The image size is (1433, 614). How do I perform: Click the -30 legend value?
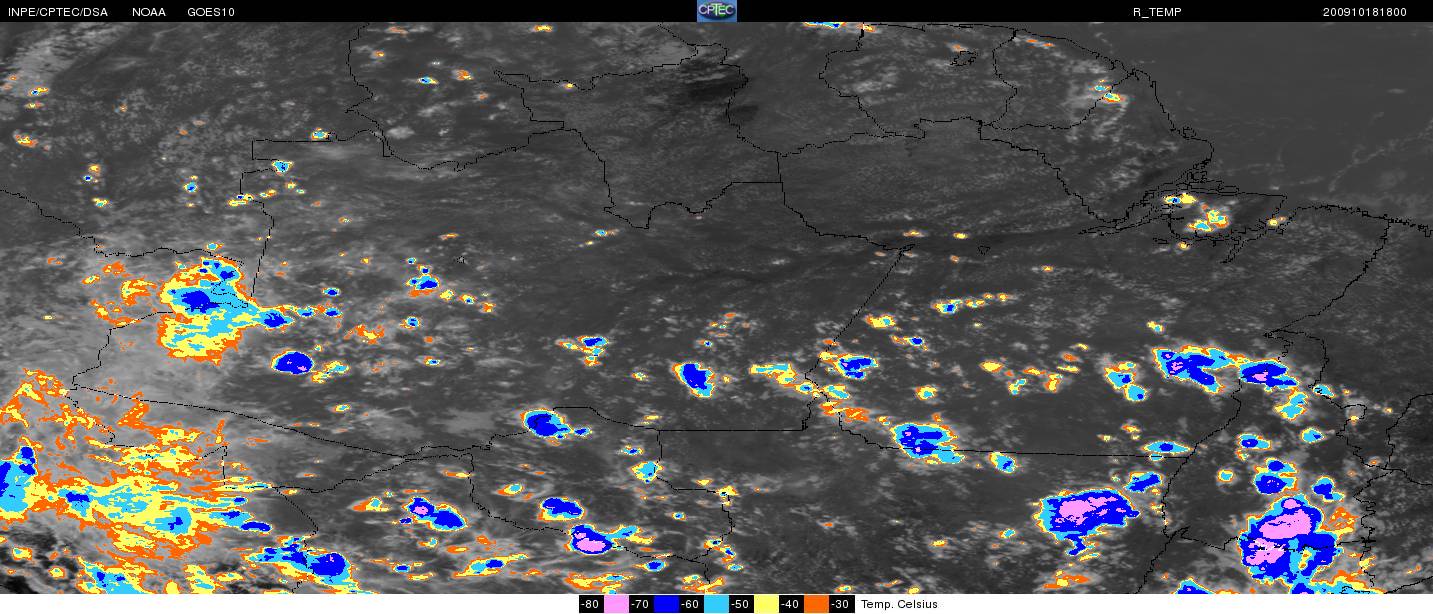(x=841, y=604)
